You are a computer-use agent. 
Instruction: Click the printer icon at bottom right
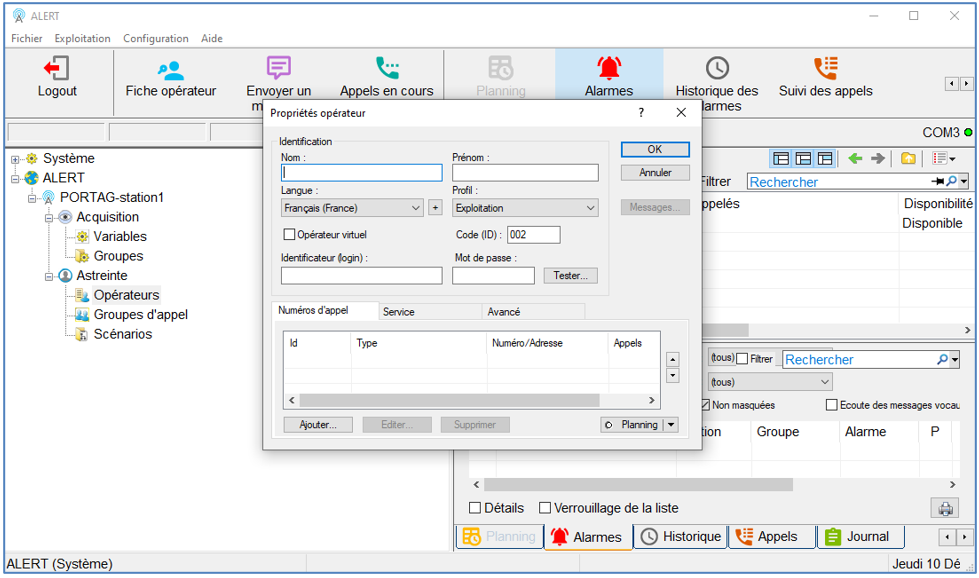[943, 508]
